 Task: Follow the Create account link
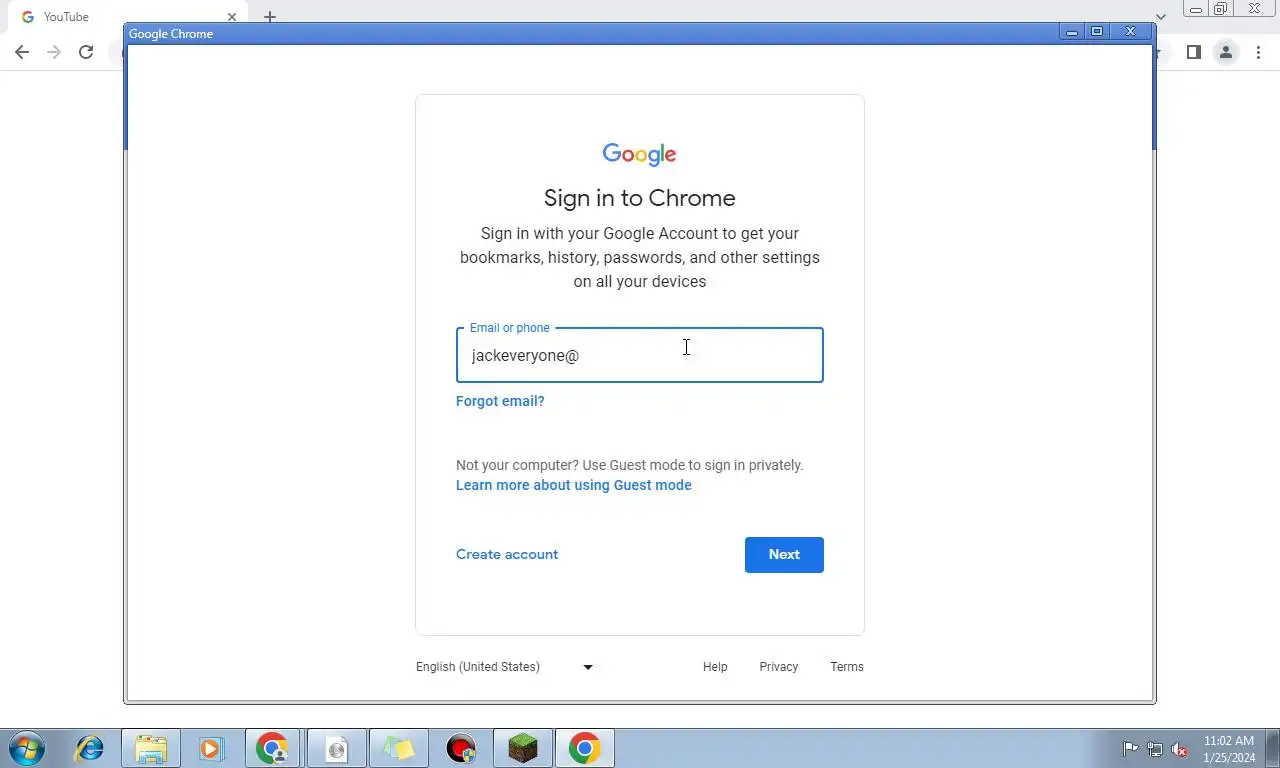(x=507, y=554)
